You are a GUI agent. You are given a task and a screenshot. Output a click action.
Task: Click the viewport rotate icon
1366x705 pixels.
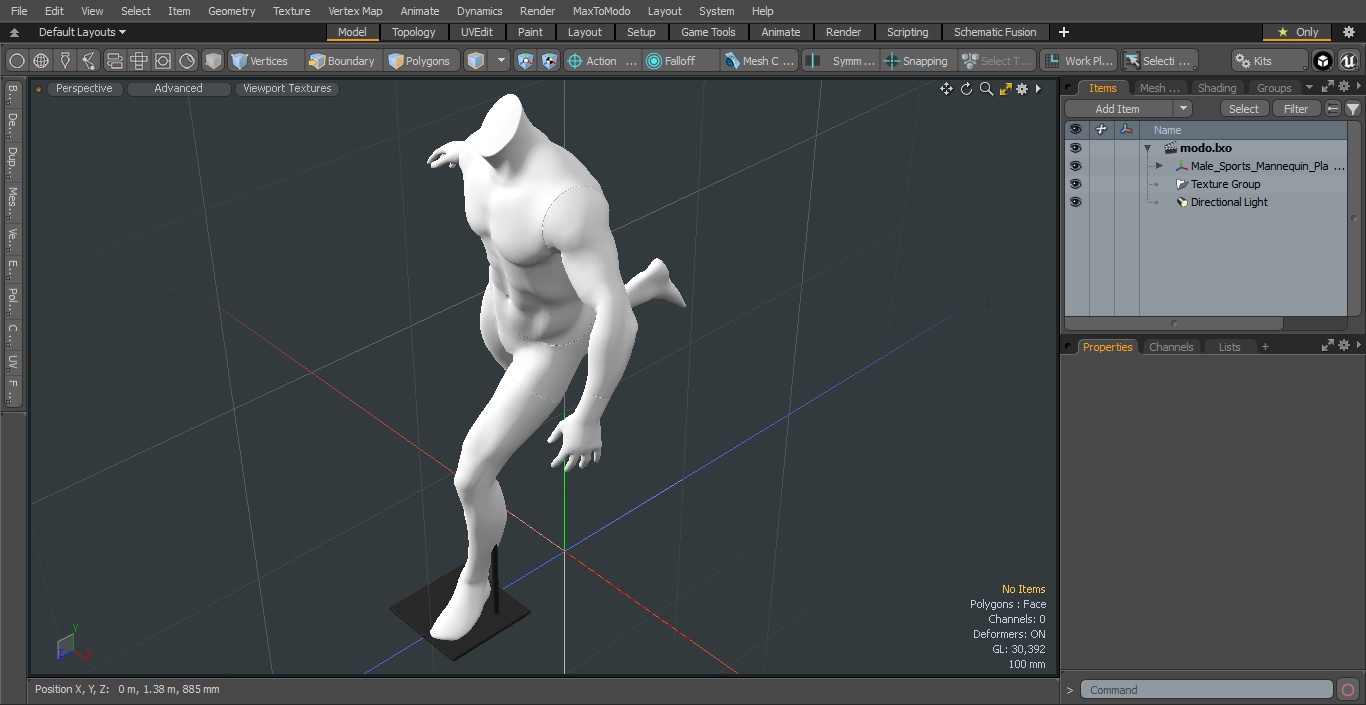tap(966, 89)
